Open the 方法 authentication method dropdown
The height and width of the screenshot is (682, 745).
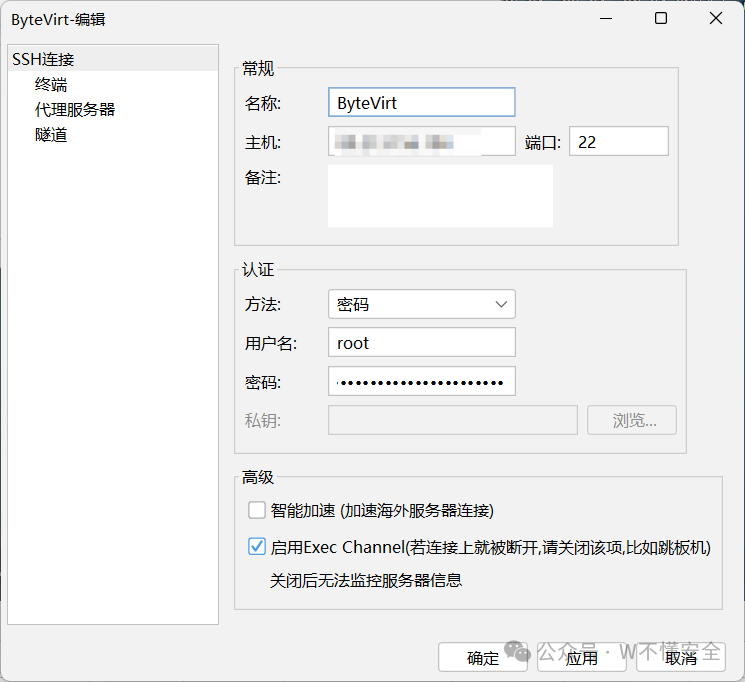421,304
